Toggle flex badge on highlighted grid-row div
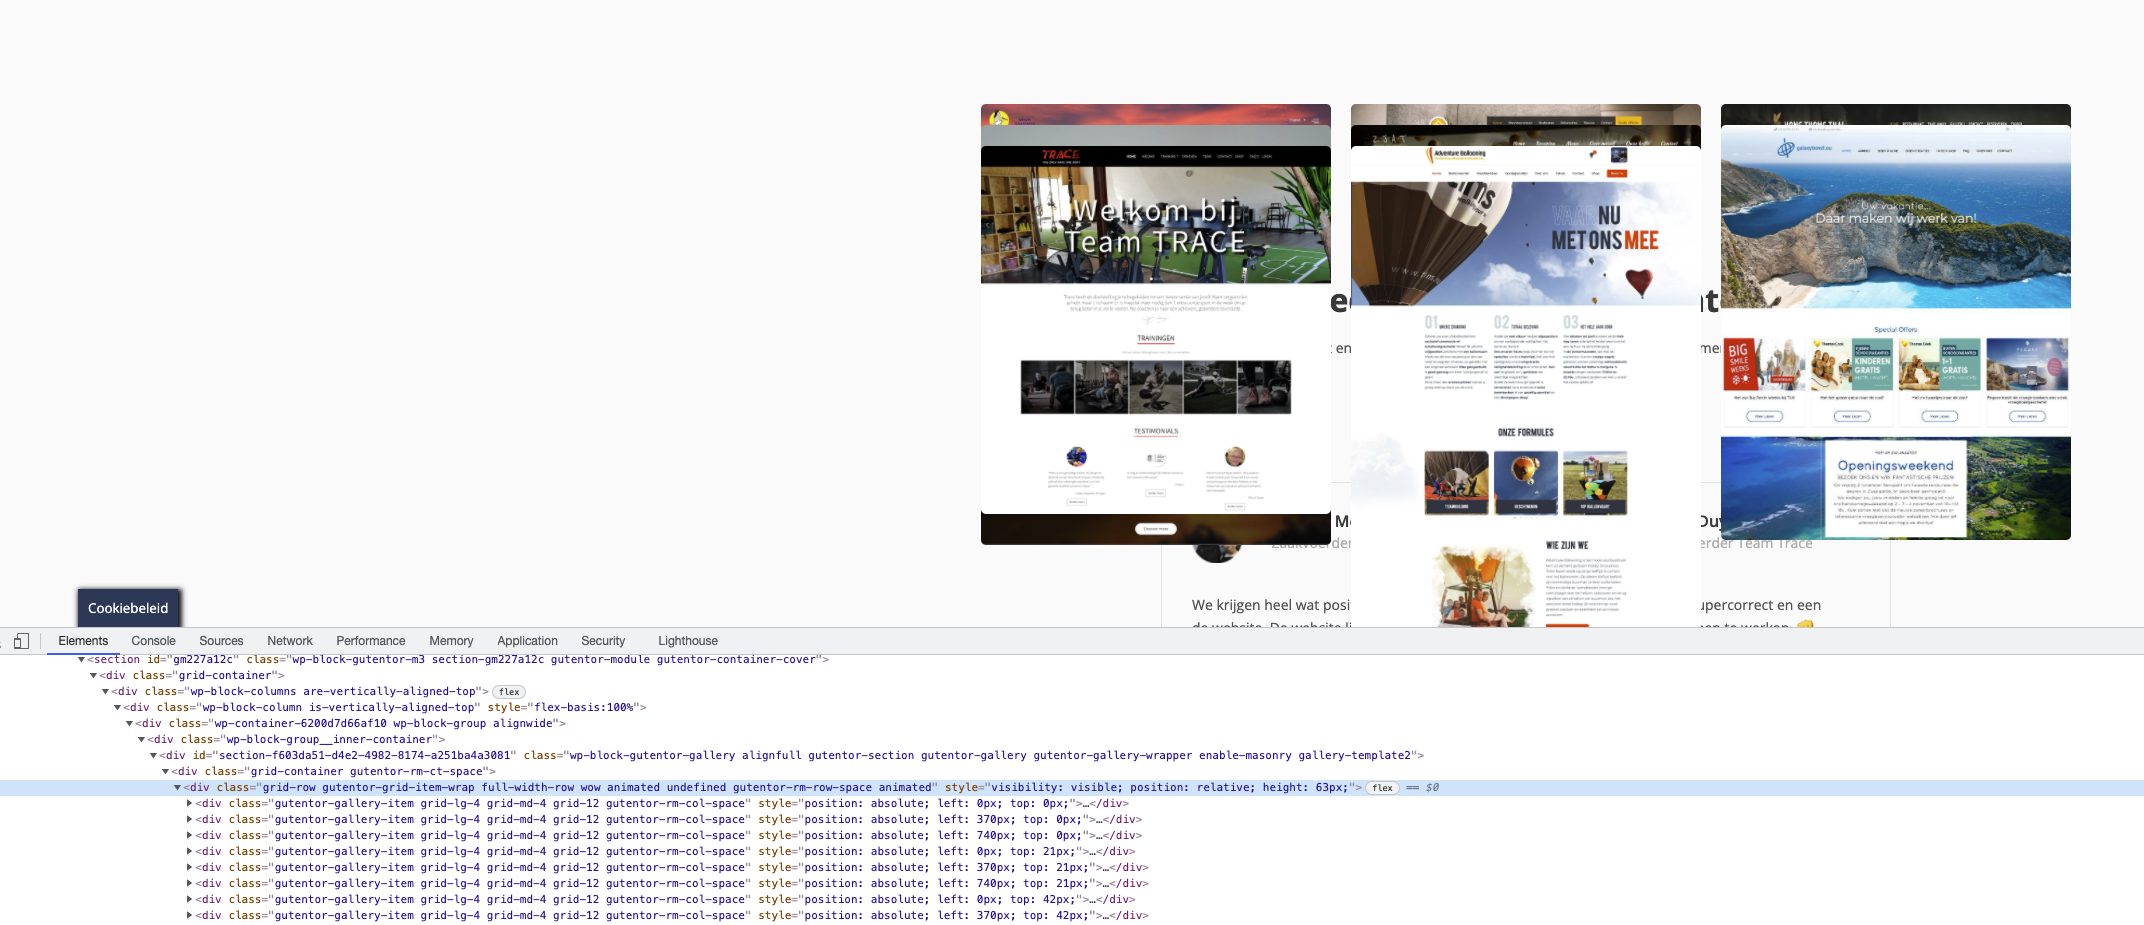This screenshot has width=2144, height=925. click(1382, 788)
